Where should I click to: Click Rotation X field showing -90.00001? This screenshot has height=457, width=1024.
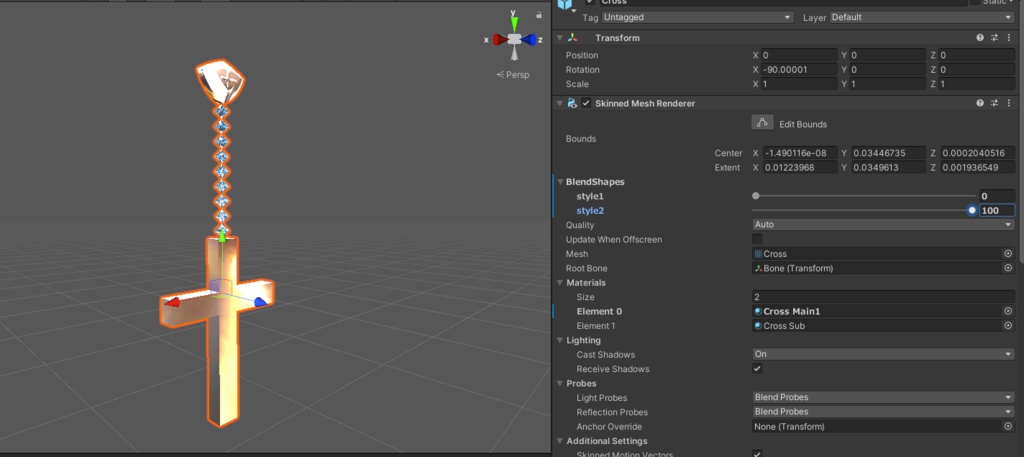[x=799, y=69]
